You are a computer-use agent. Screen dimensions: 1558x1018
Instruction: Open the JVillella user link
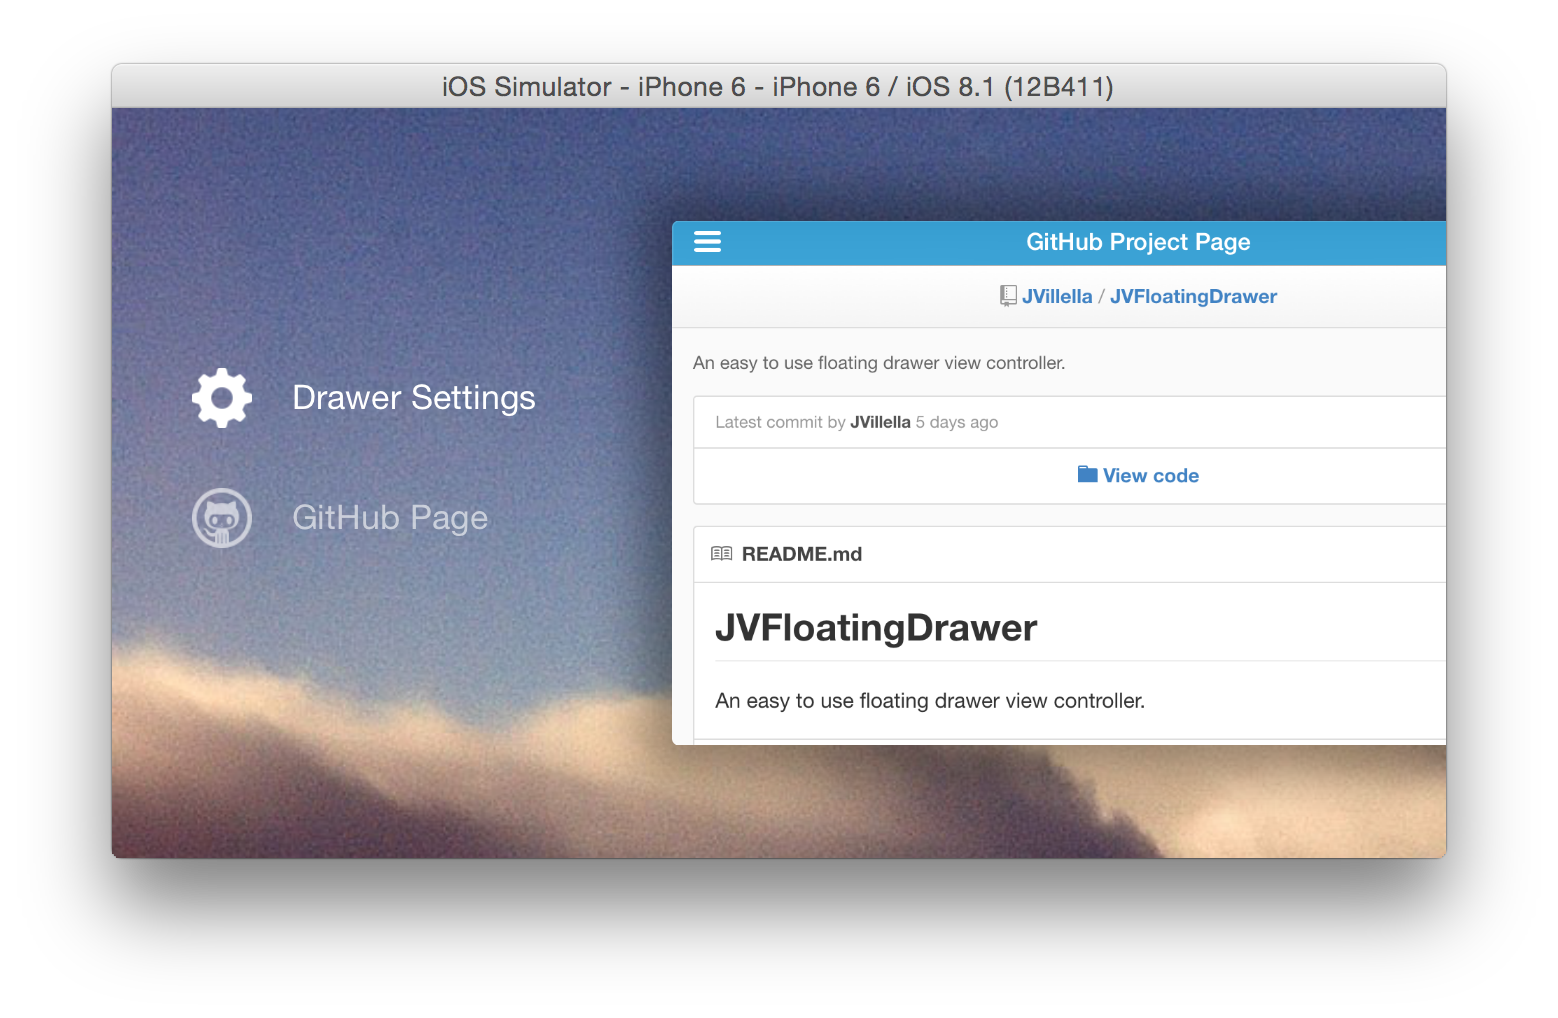tap(1057, 296)
